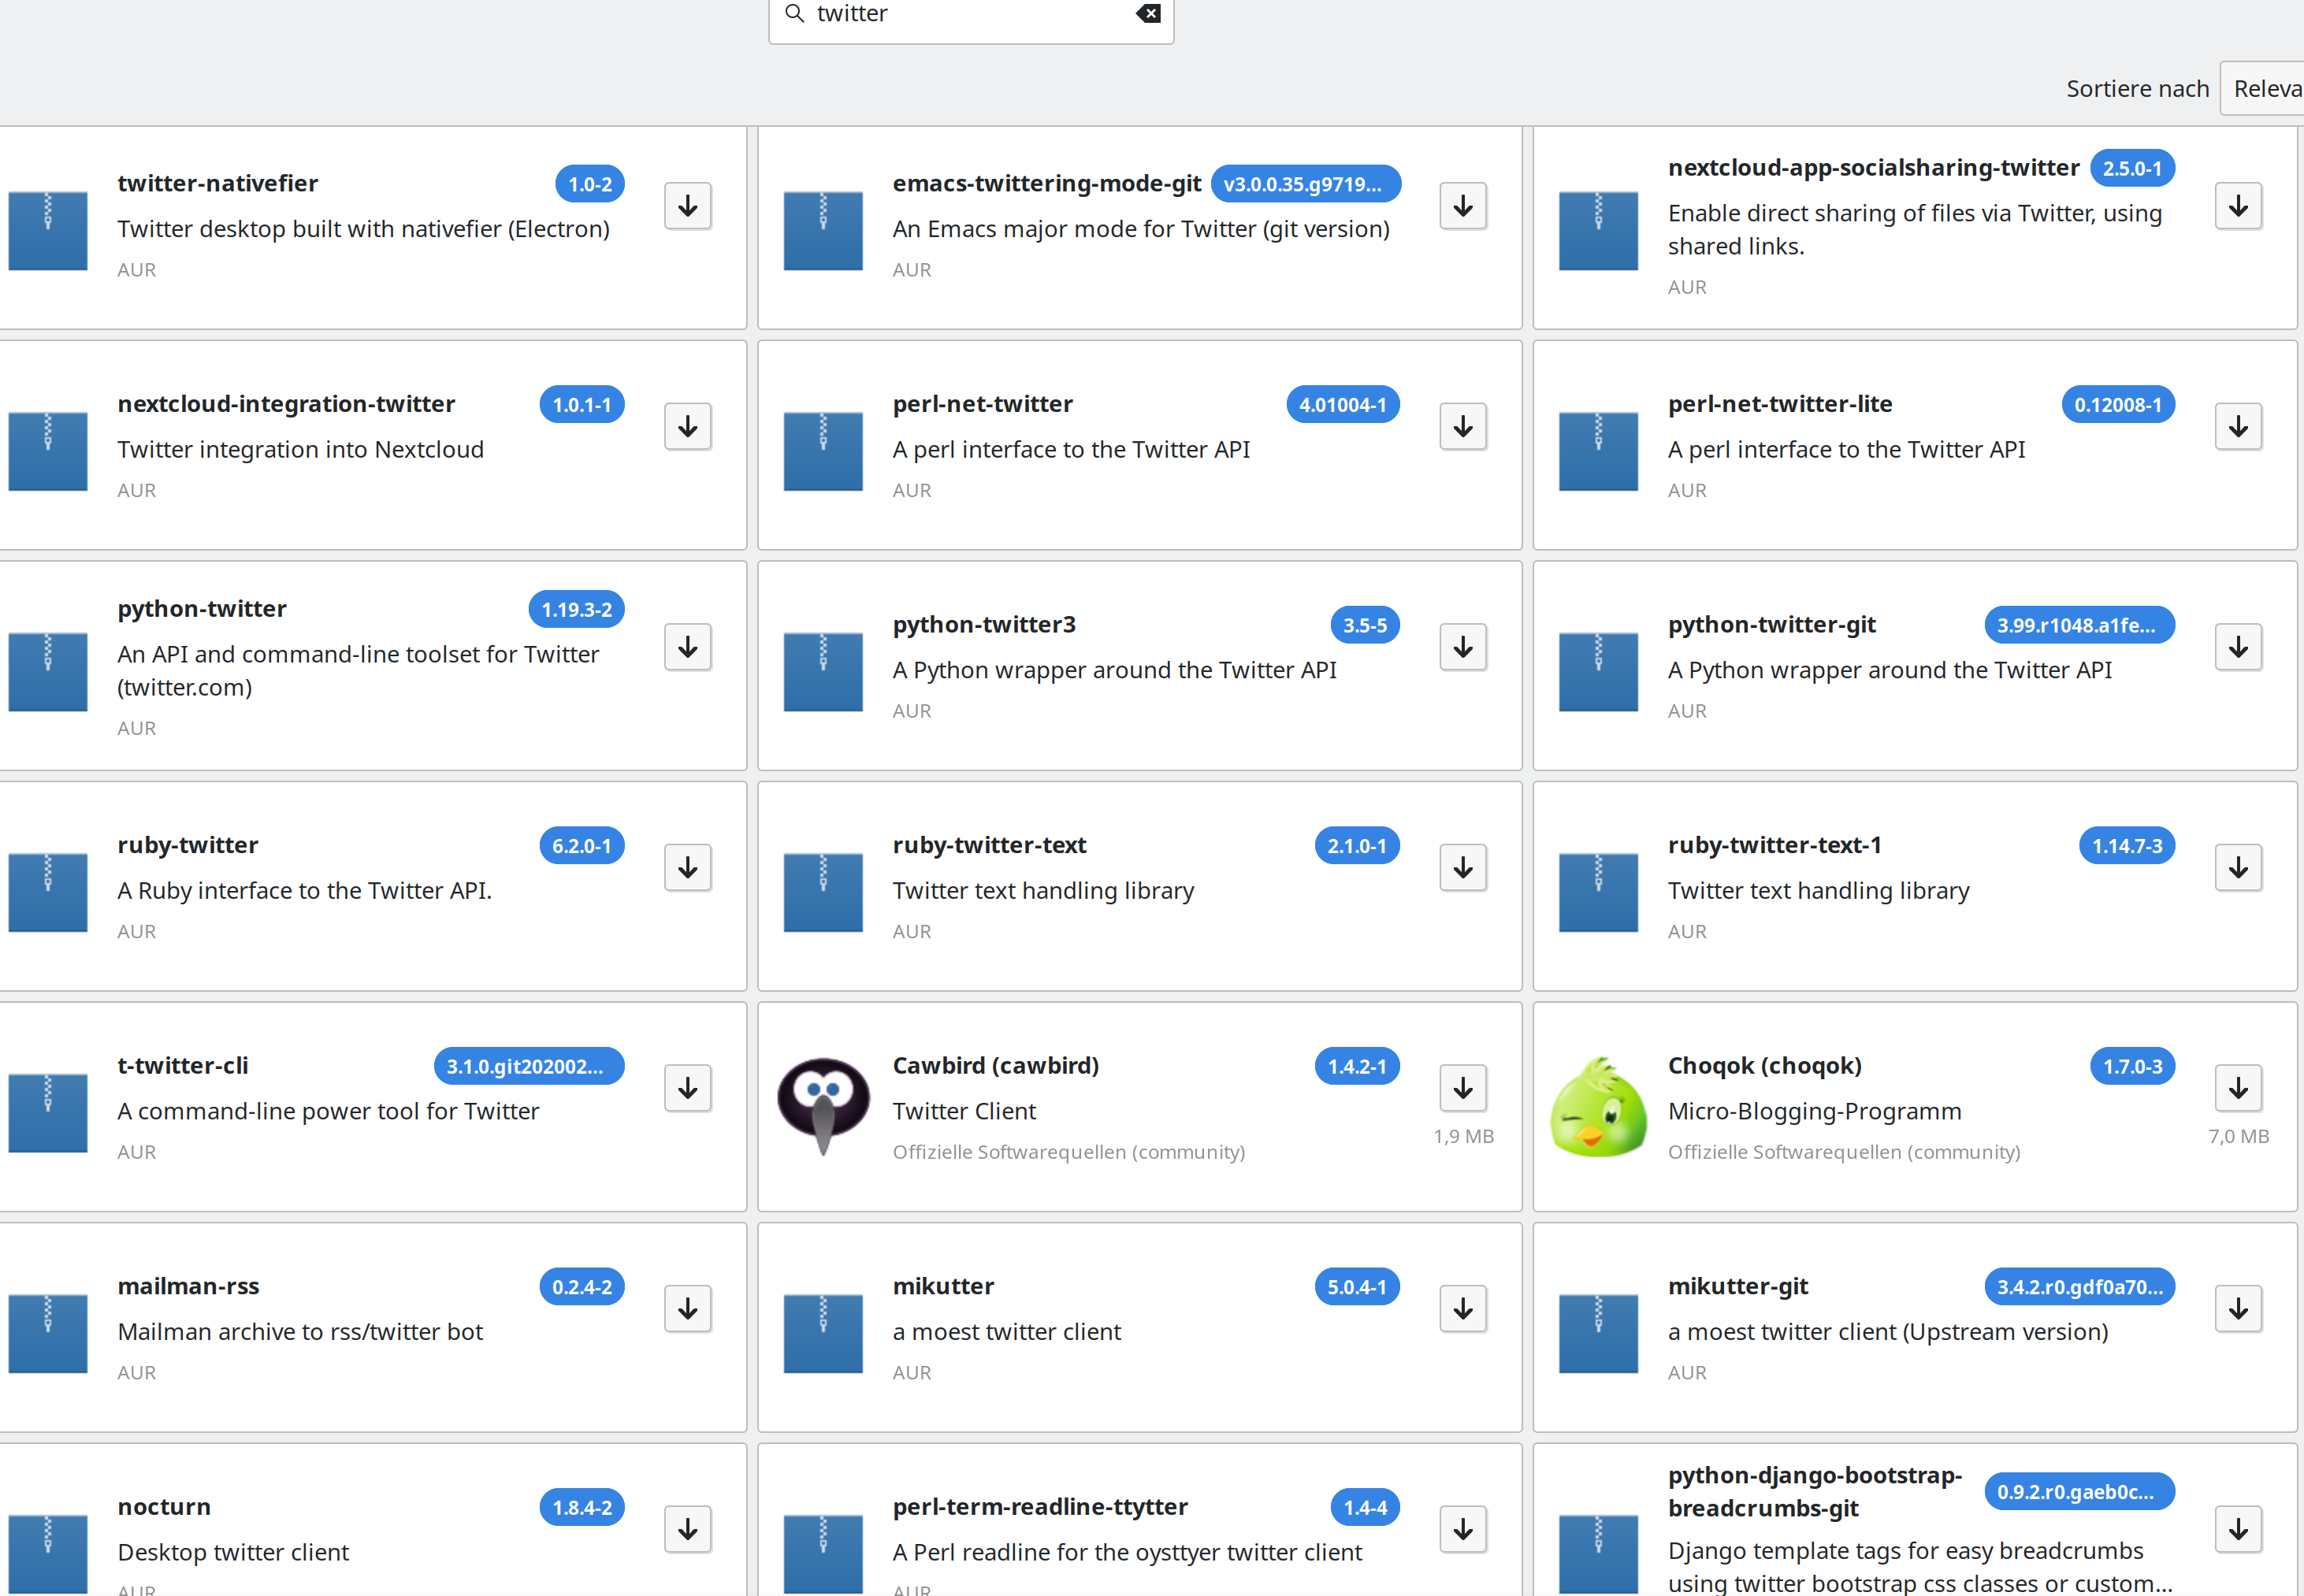Open the Choqok (choqok) title
This screenshot has width=2304, height=1596.
pos(1765,1065)
